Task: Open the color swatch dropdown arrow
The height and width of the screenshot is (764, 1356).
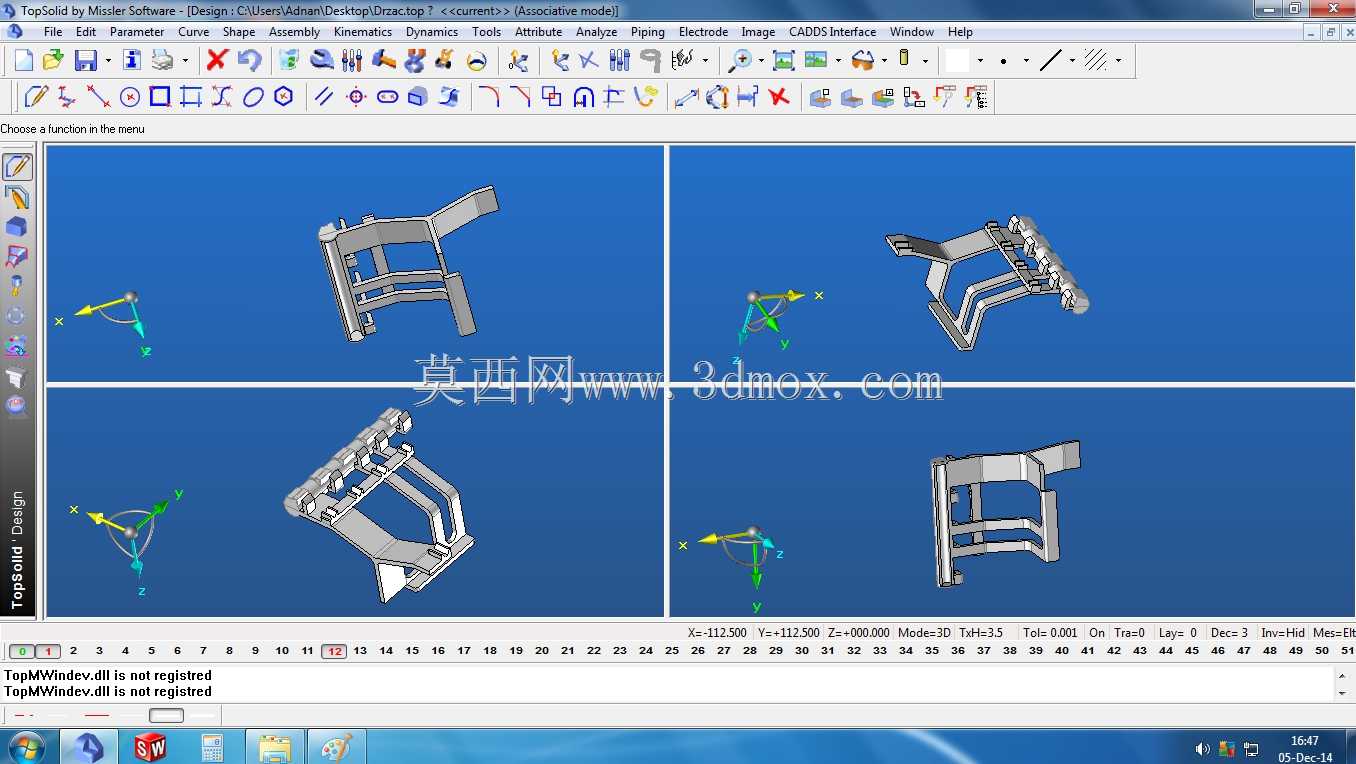Action: point(980,61)
